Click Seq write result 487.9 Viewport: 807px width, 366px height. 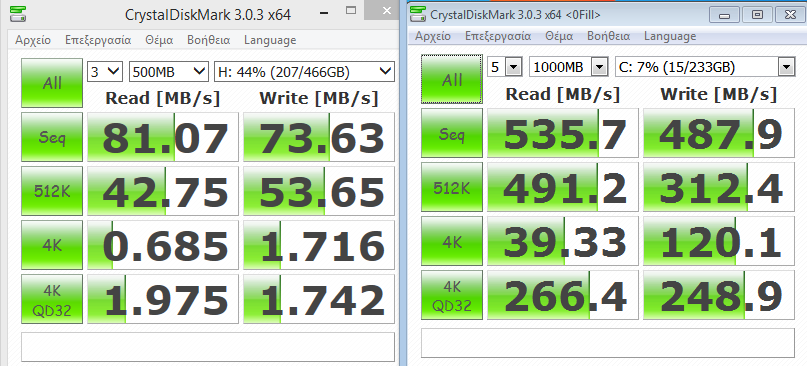719,133
